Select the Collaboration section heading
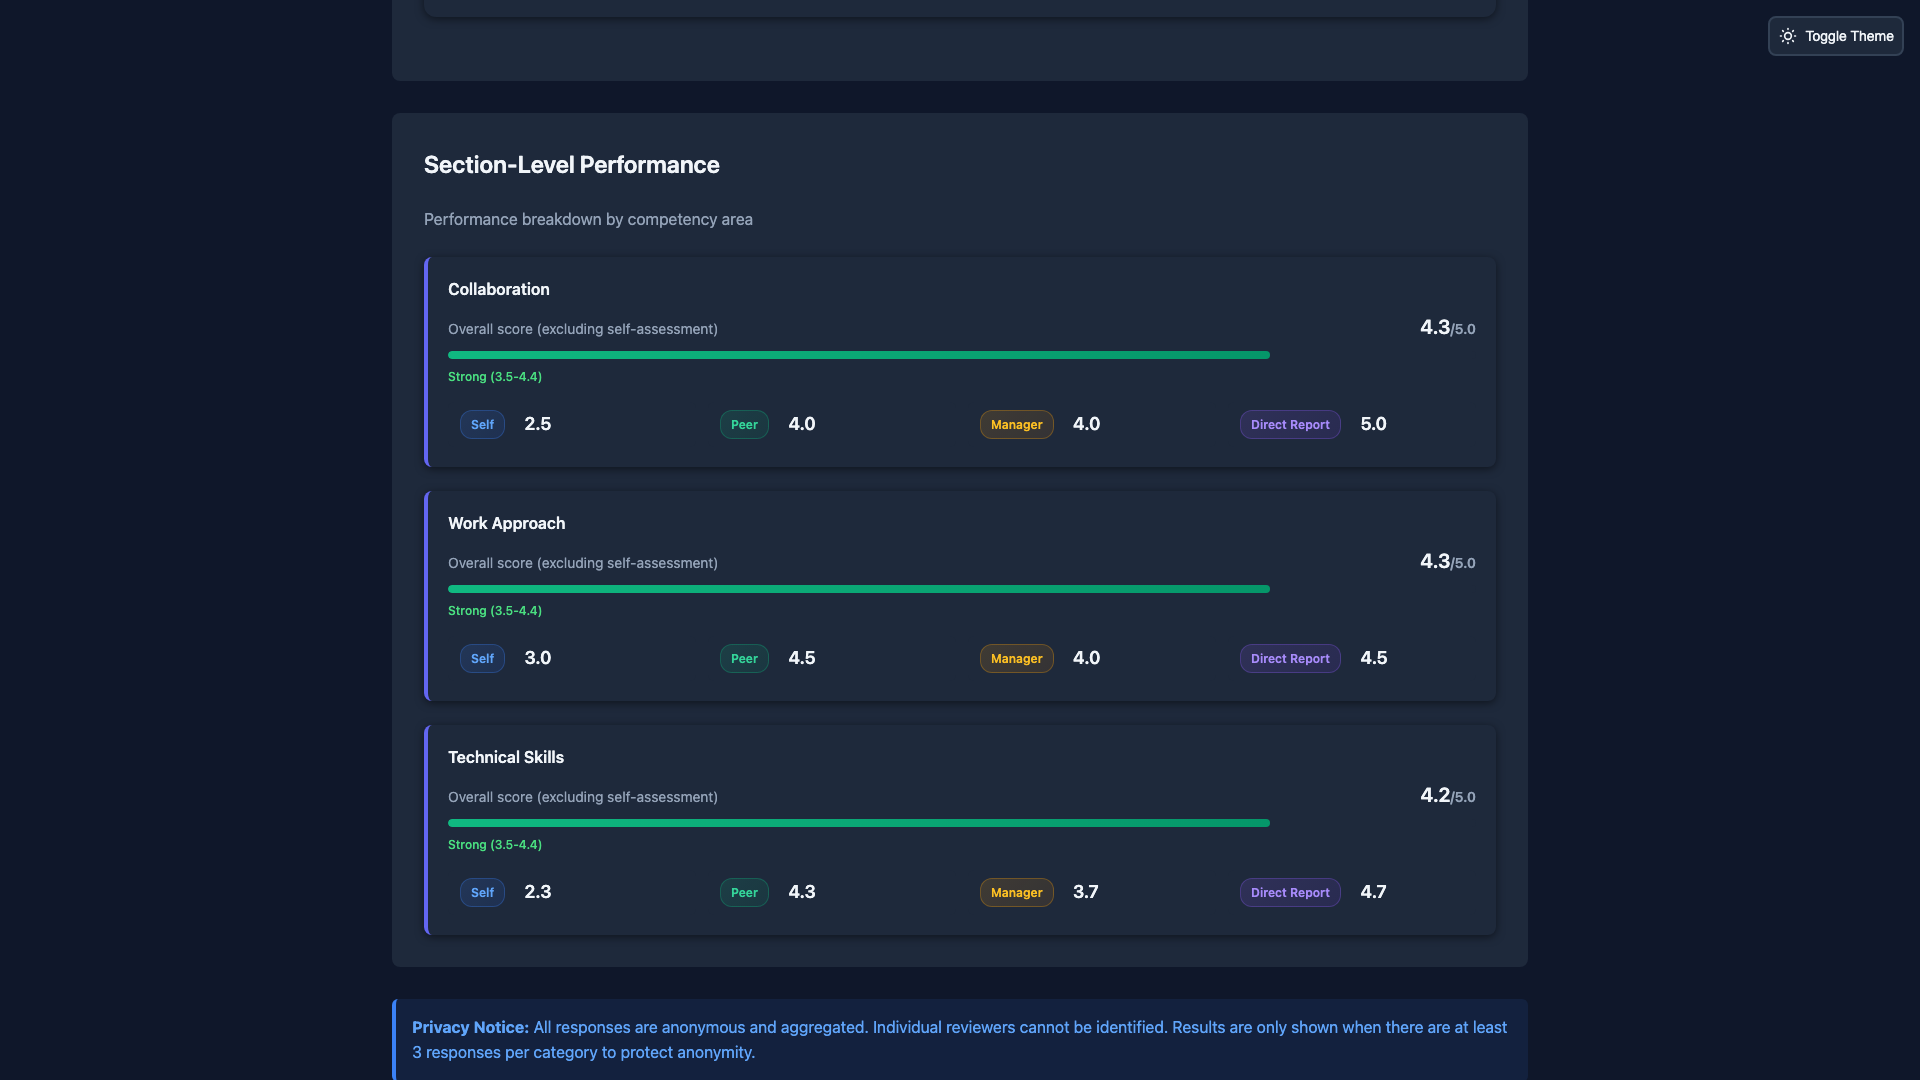Viewport: 1920px width, 1080px height. (498, 289)
